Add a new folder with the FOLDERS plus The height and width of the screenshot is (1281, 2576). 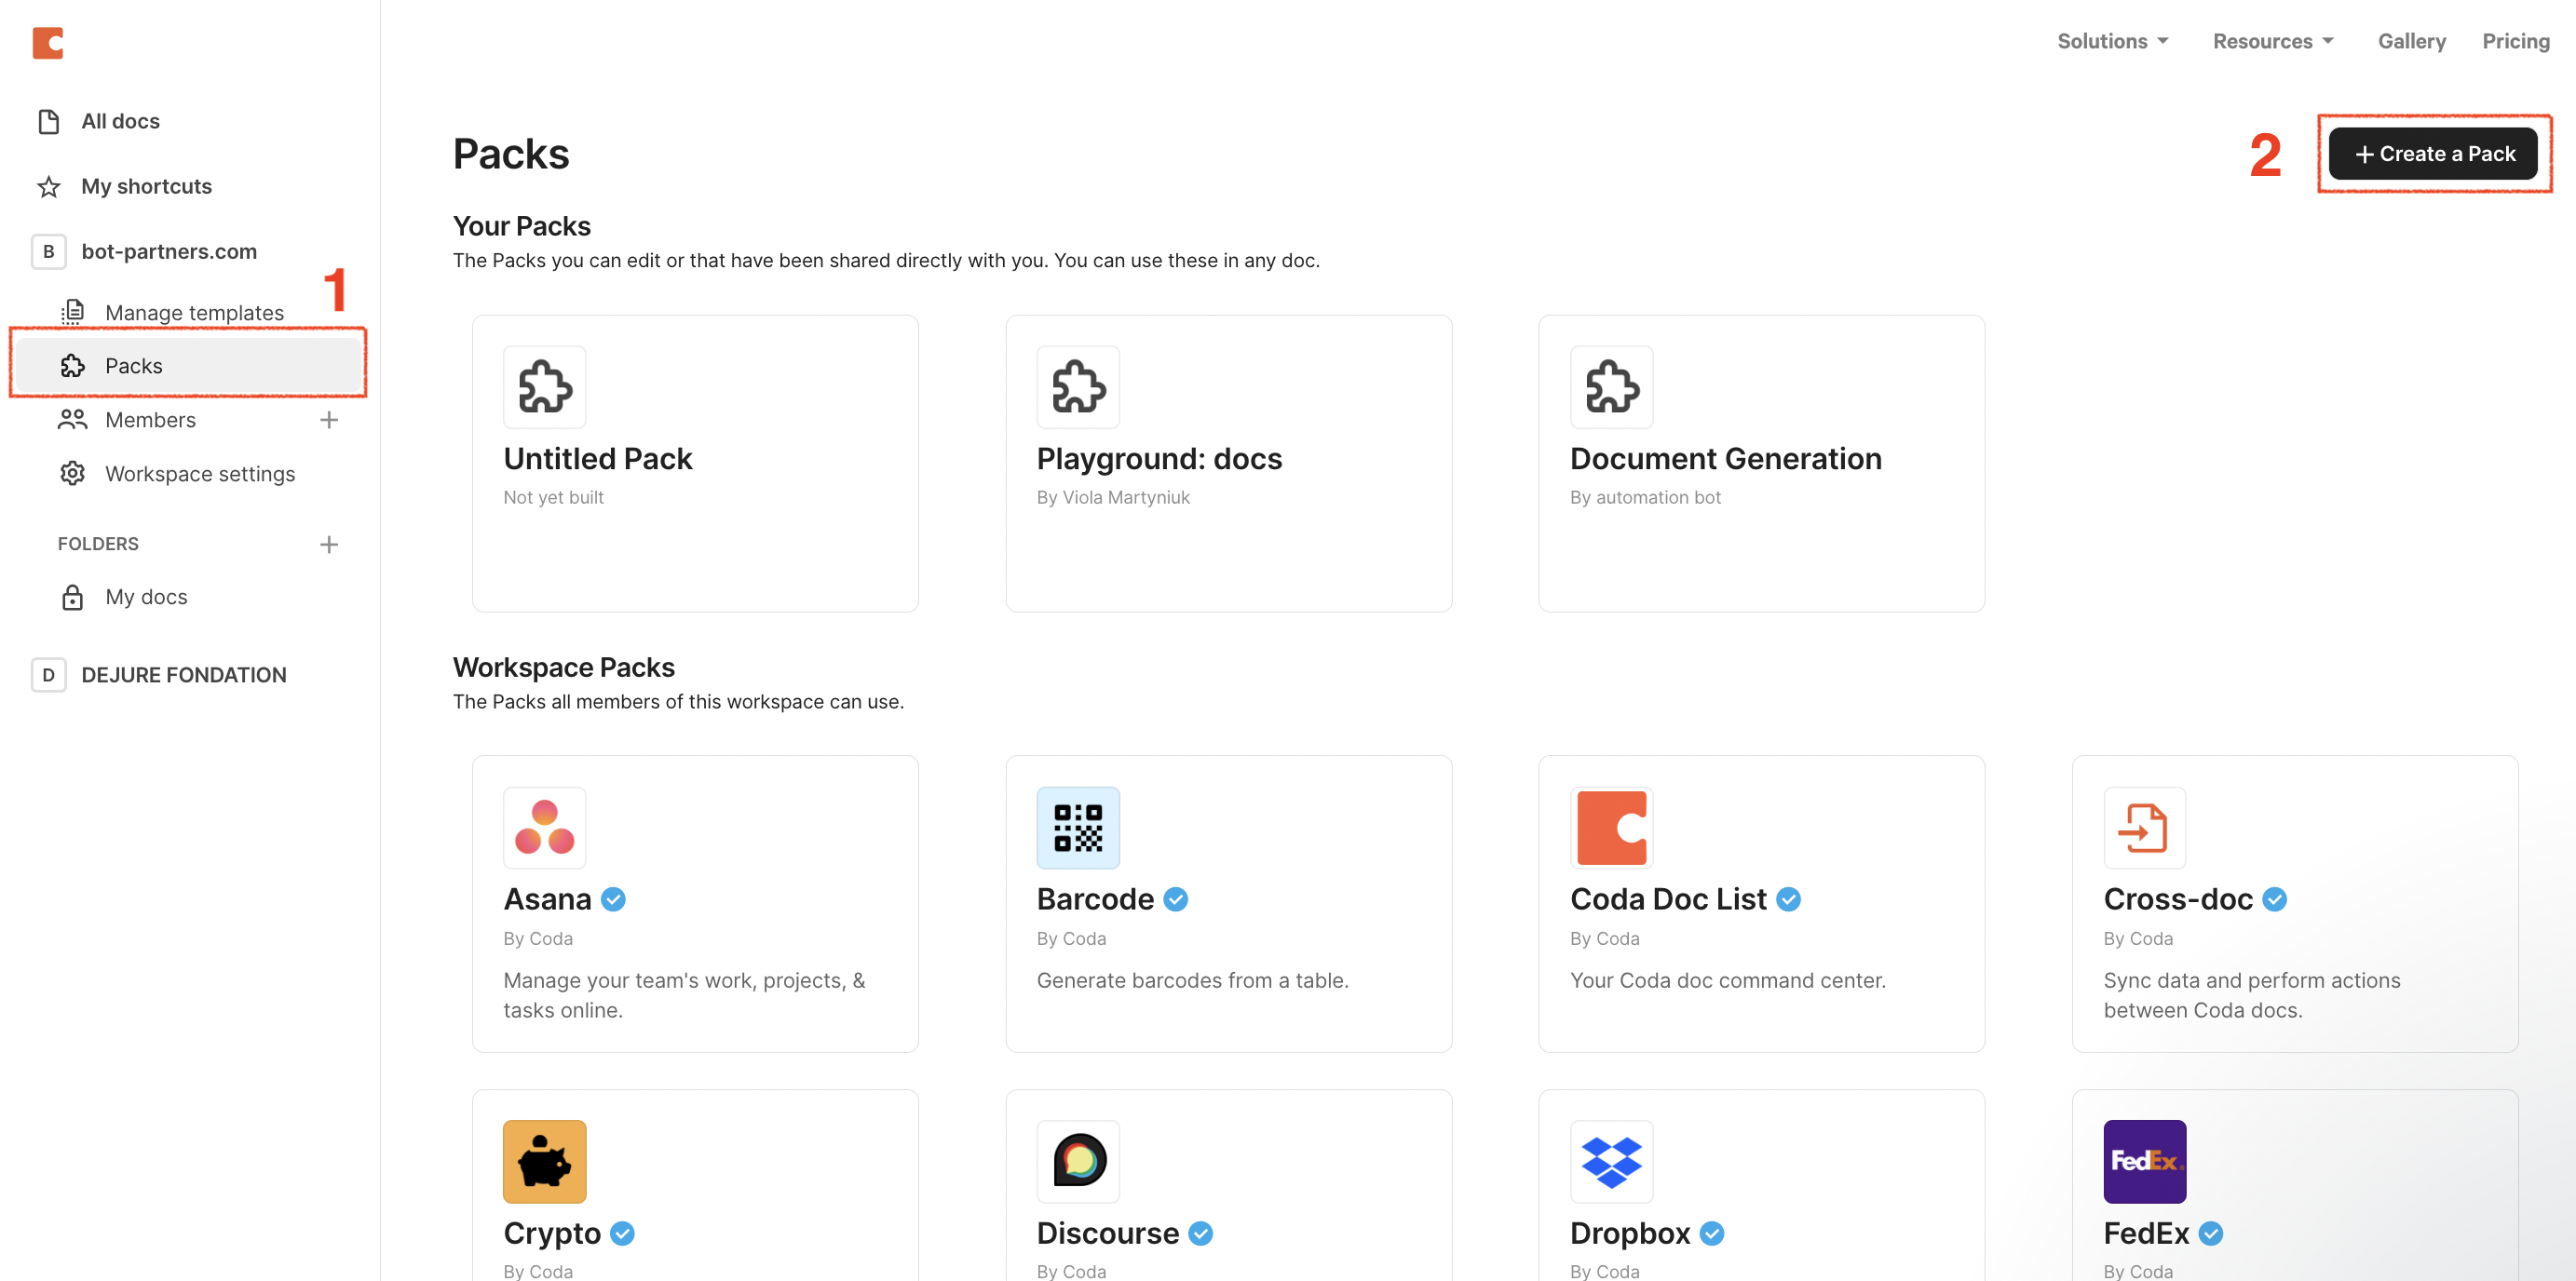click(x=329, y=544)
